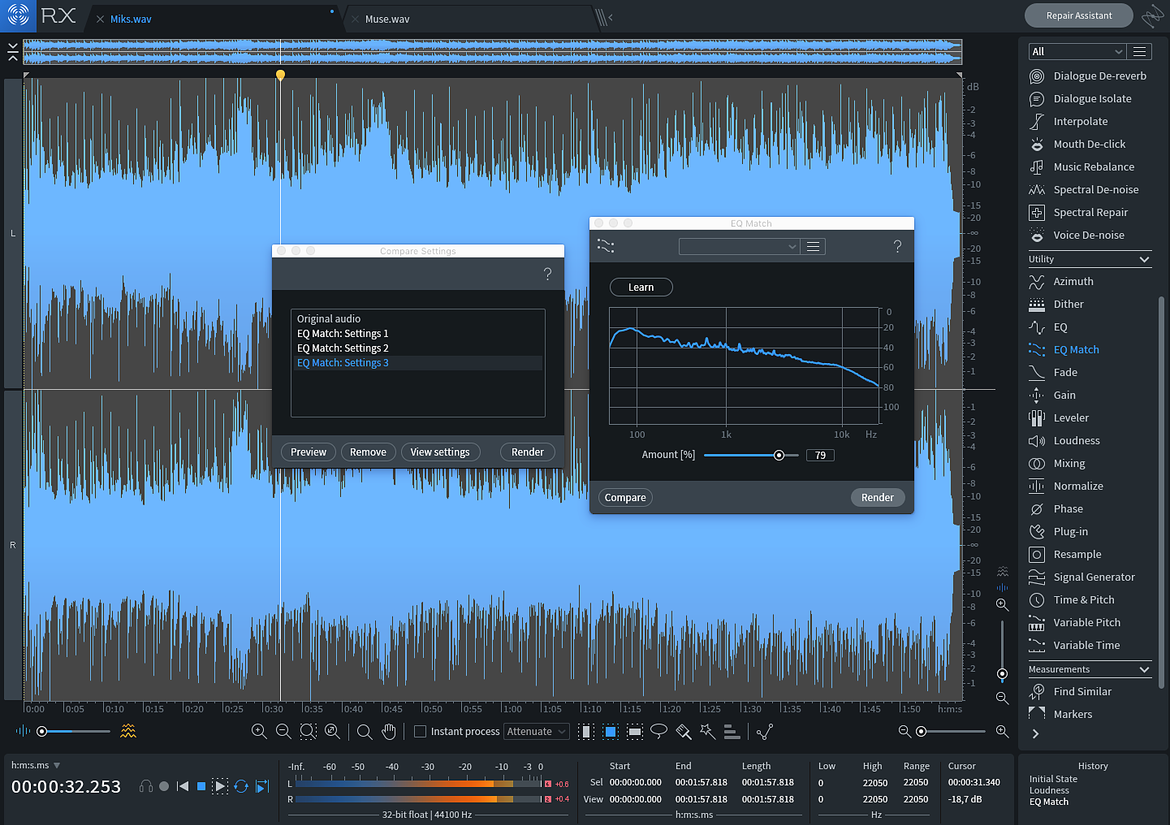
Task: Open the Dither module
Action: [x=1057, y=304]
